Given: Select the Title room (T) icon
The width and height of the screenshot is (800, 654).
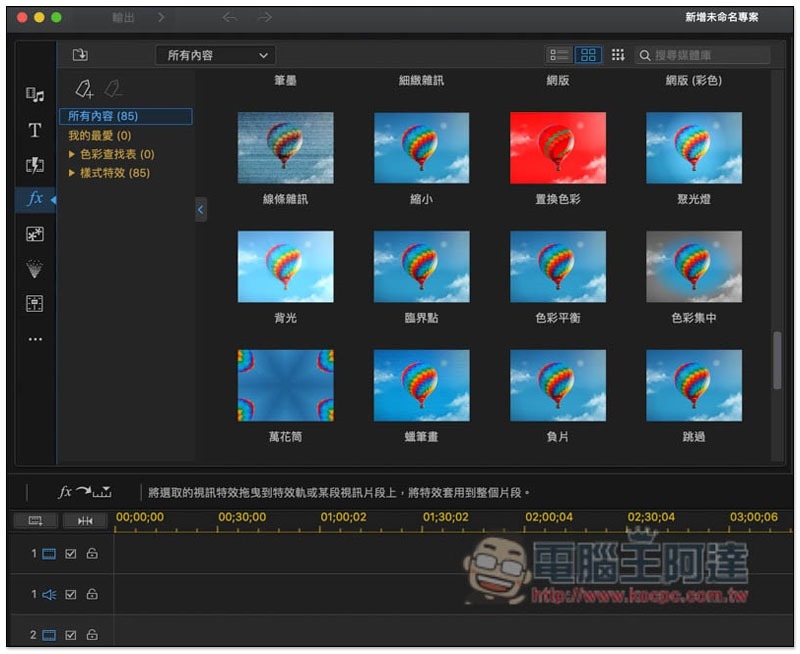Looking at the screenshot, I should click(33, 130).
